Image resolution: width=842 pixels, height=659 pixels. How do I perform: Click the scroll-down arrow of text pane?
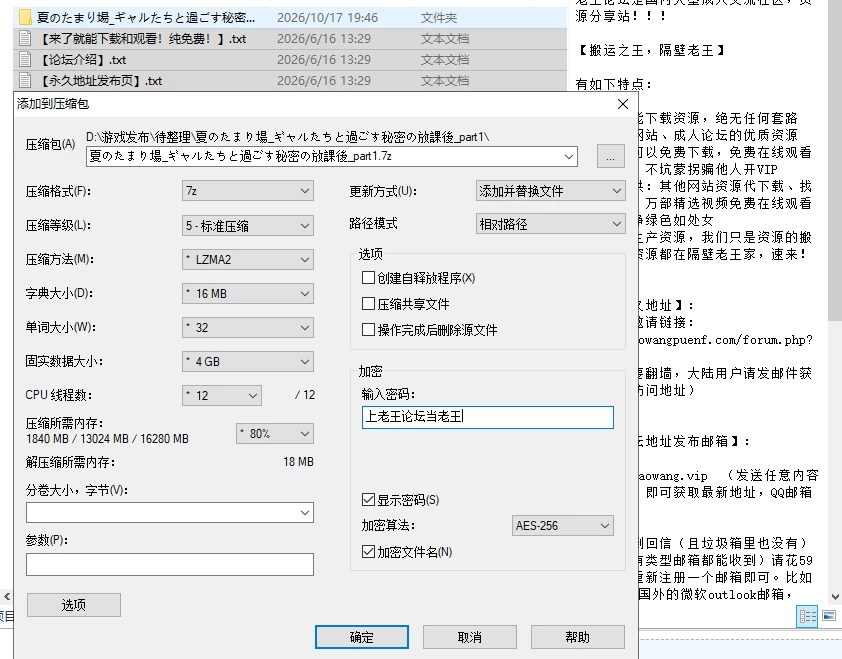tap(835, 597)
